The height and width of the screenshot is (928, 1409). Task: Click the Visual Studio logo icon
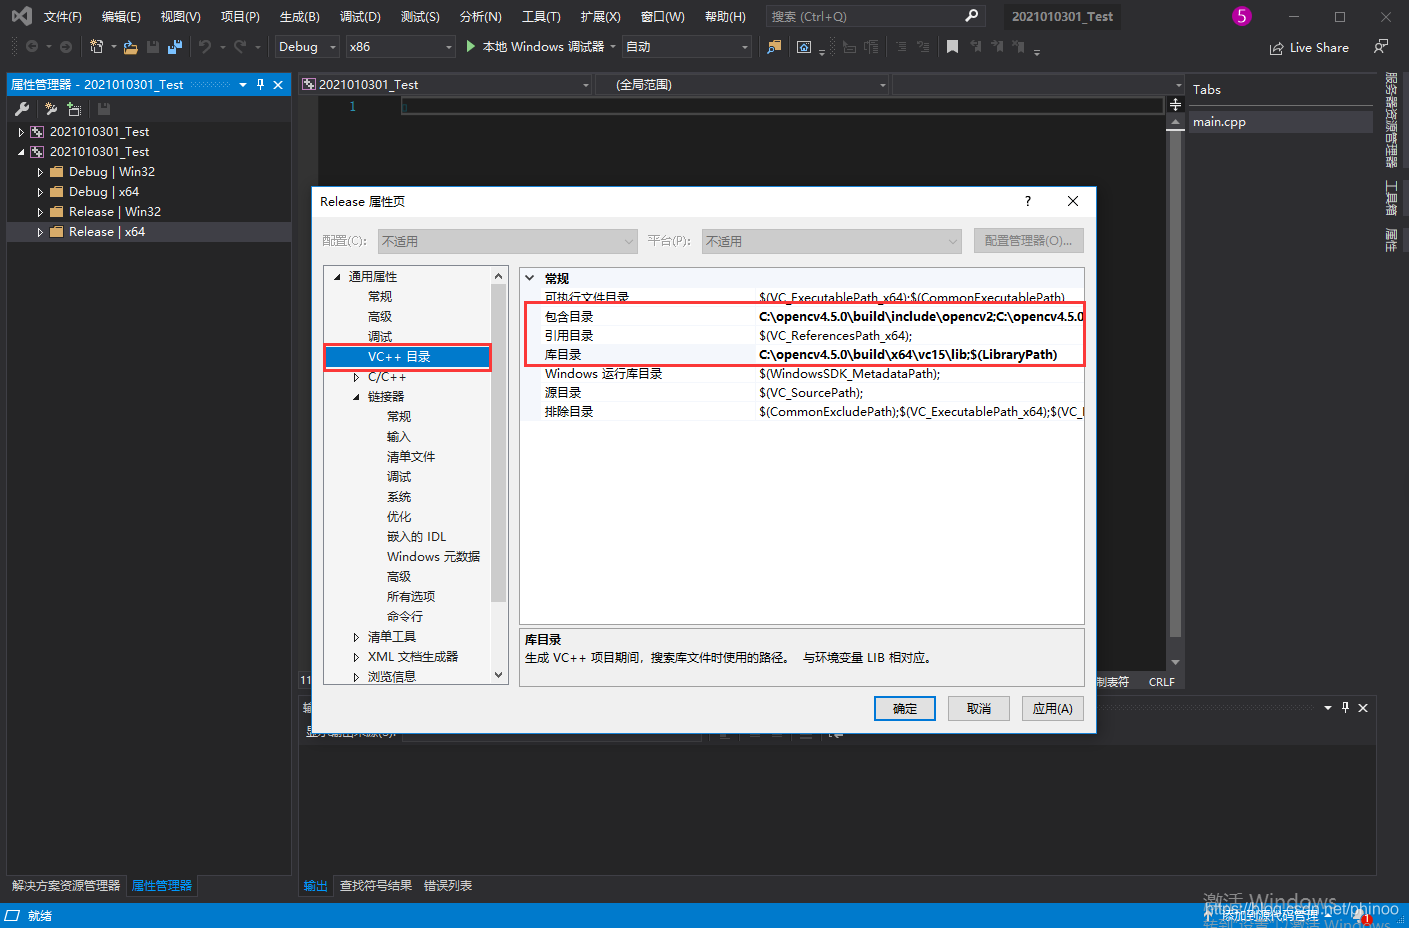click(21, 16)
